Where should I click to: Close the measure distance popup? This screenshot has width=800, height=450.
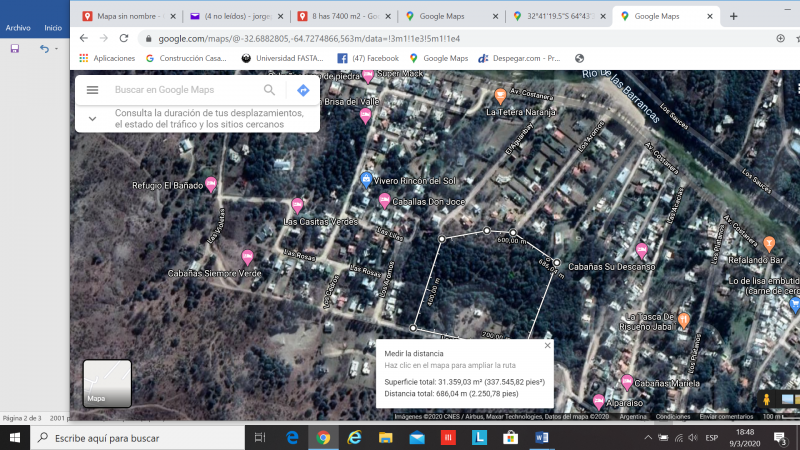[x=547, y=345]
